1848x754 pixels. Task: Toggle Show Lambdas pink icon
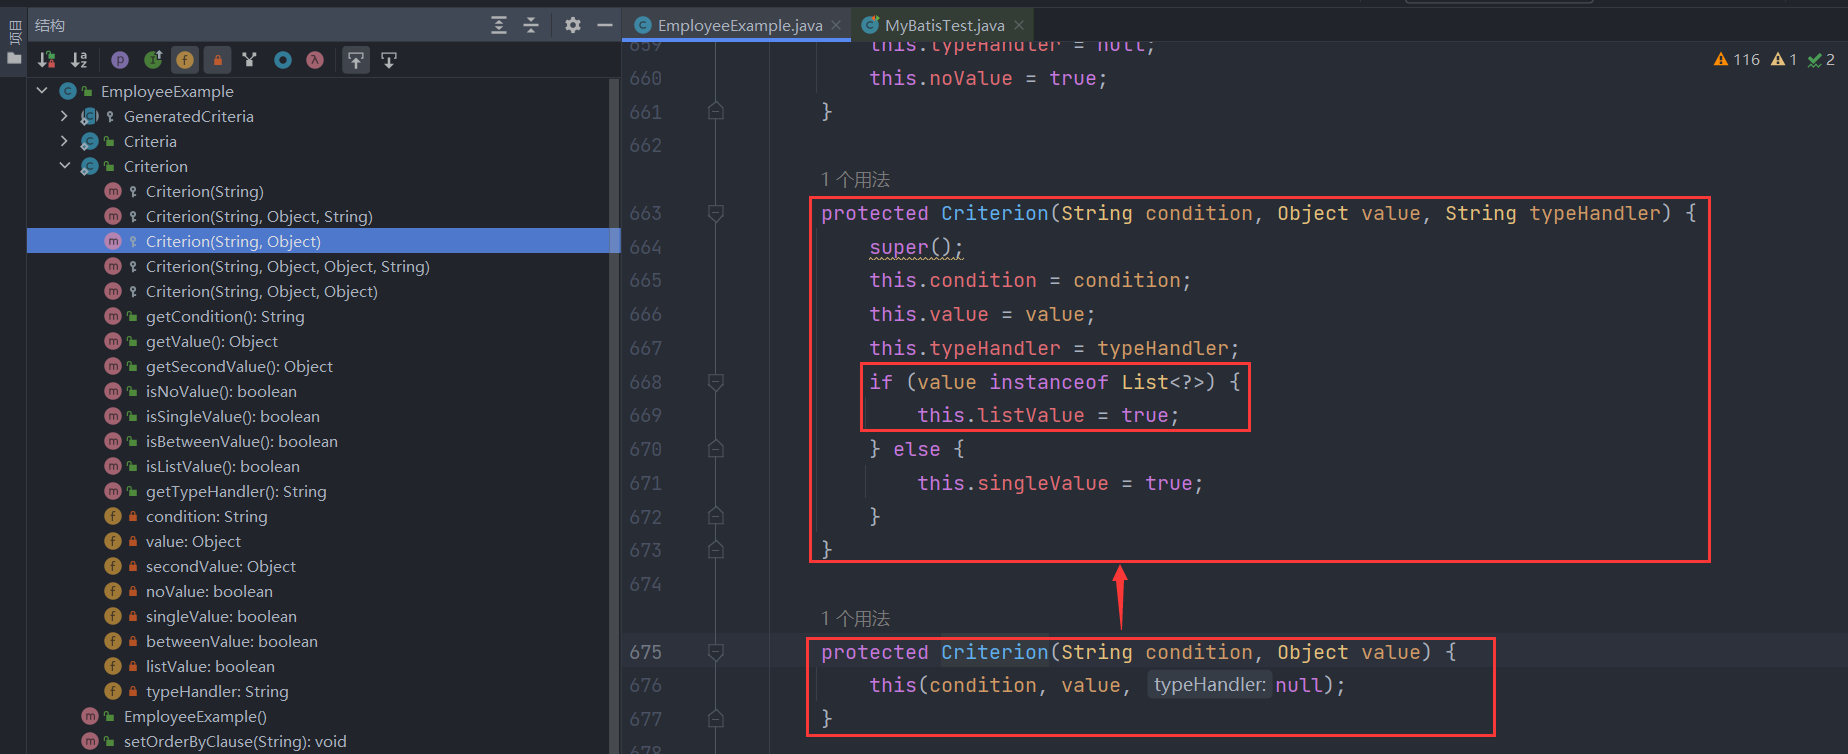pyautogui.click(x=315, y=60)
